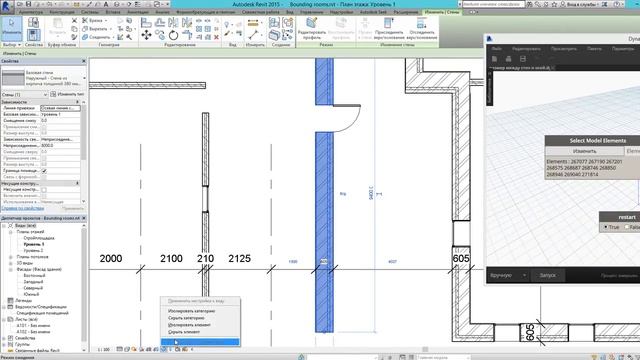The height and width of the screenshot is (360, 640).
Task: Select the True radio button in the restart node
Action: [606, 227]
